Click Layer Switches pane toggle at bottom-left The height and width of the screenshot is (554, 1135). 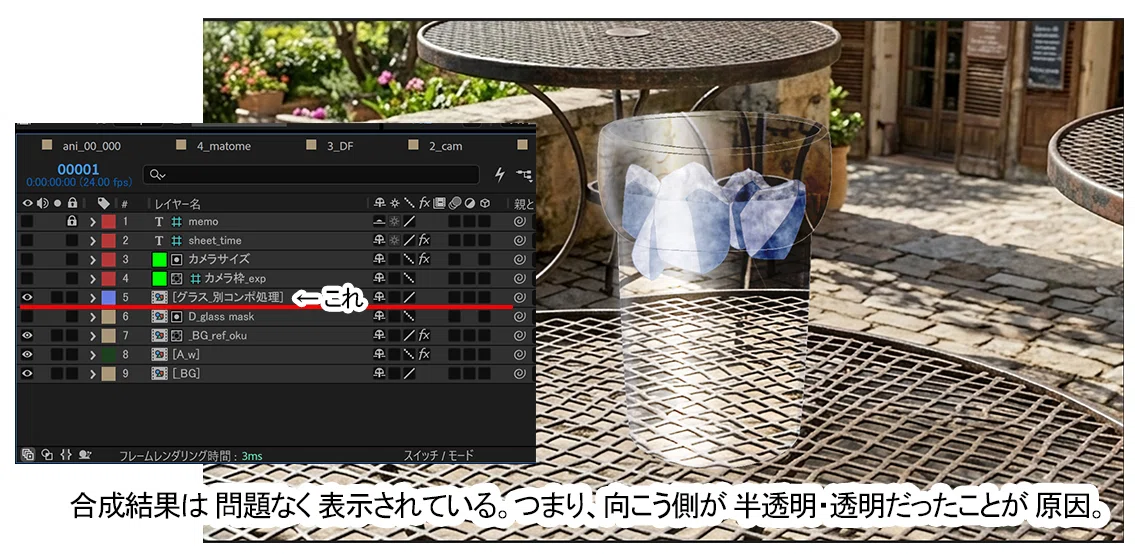pyautogui.click(x=28, y=455)
